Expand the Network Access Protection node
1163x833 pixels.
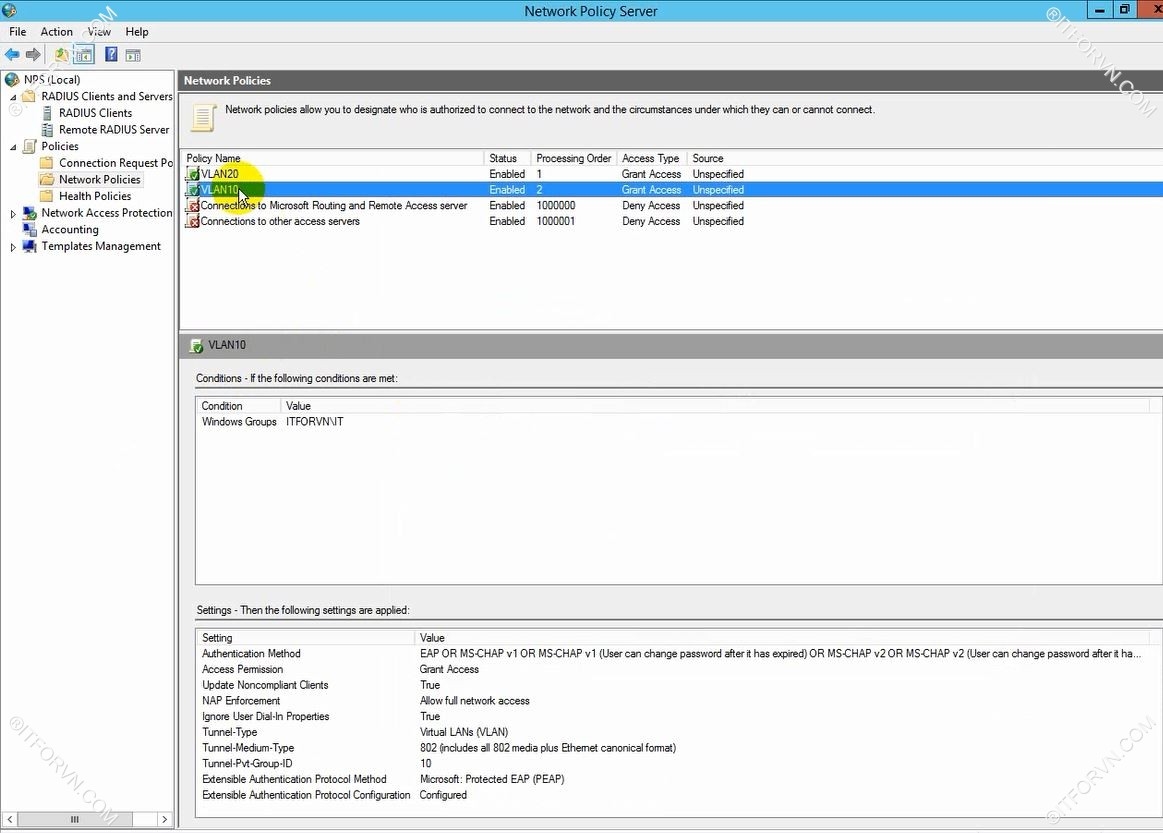tap(13, 214)
